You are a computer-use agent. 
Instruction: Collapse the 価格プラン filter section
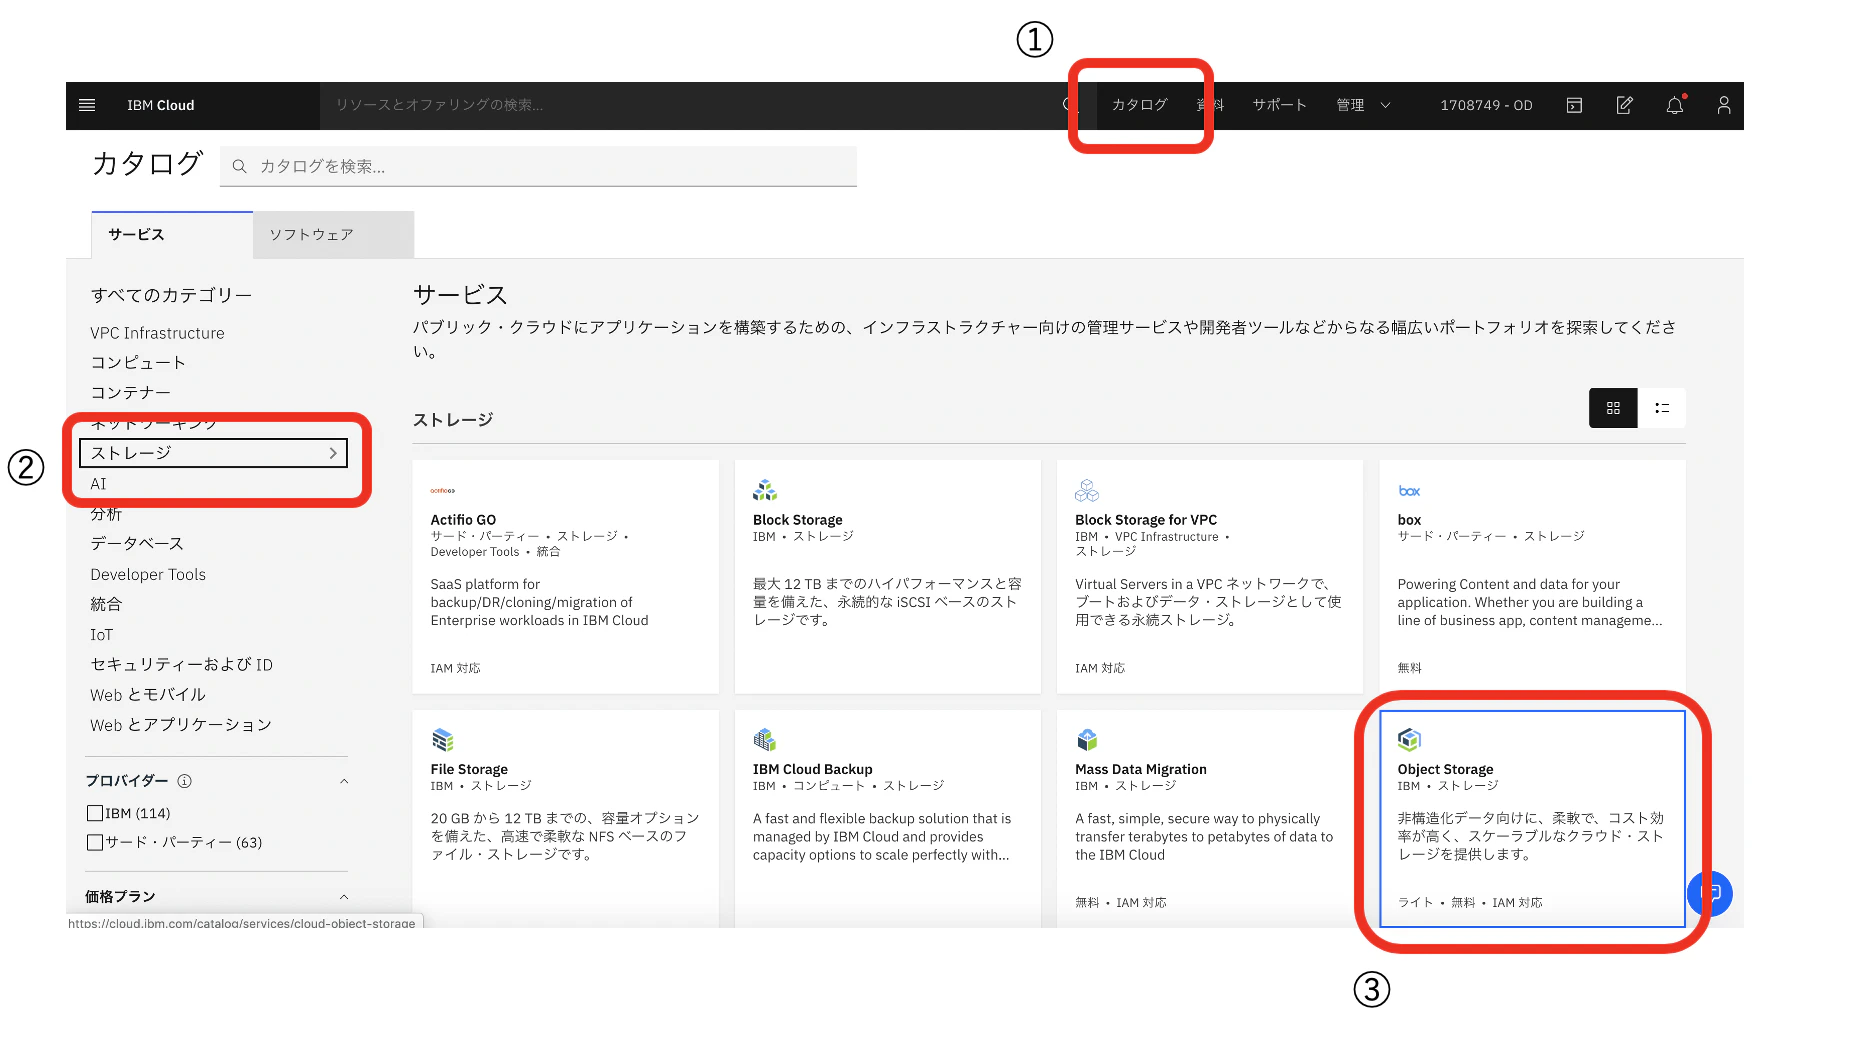344,897
